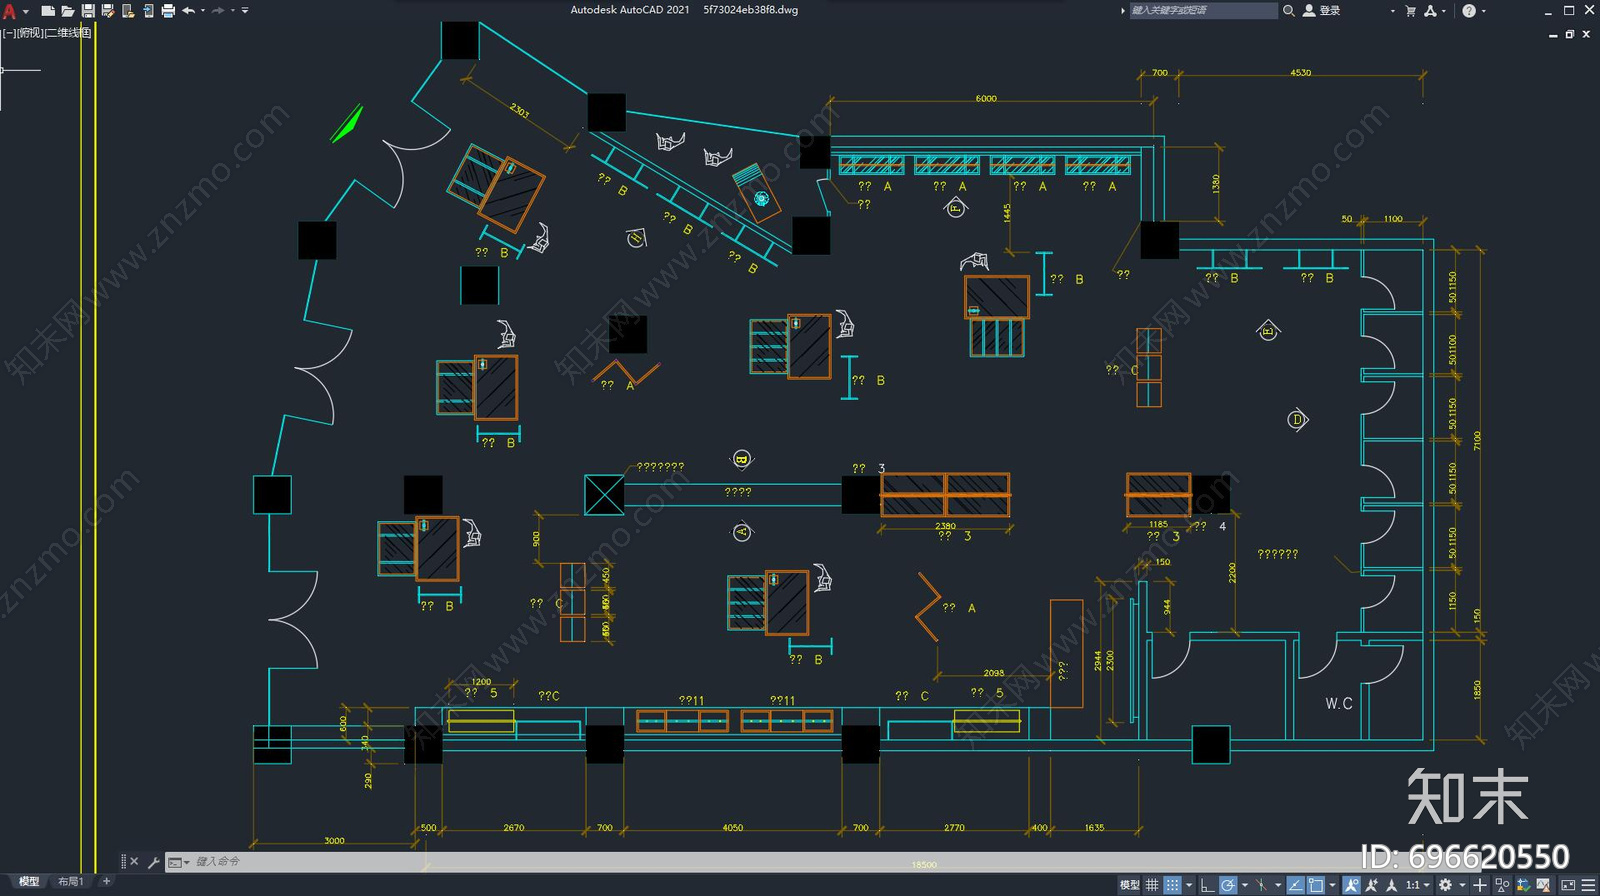Click the Plot printer icon
This screenshot has height=896, width=1600.
(x=168, y=11)
